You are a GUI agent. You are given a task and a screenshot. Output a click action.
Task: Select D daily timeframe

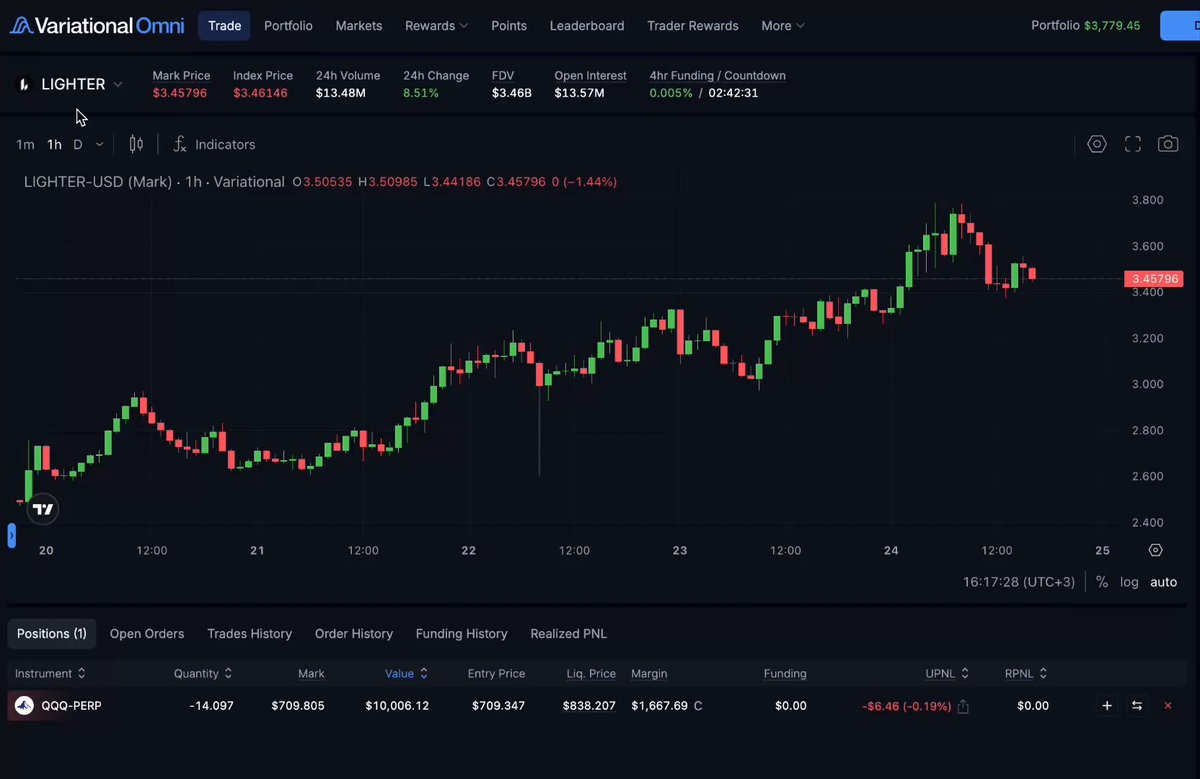[x=78, y=144]
